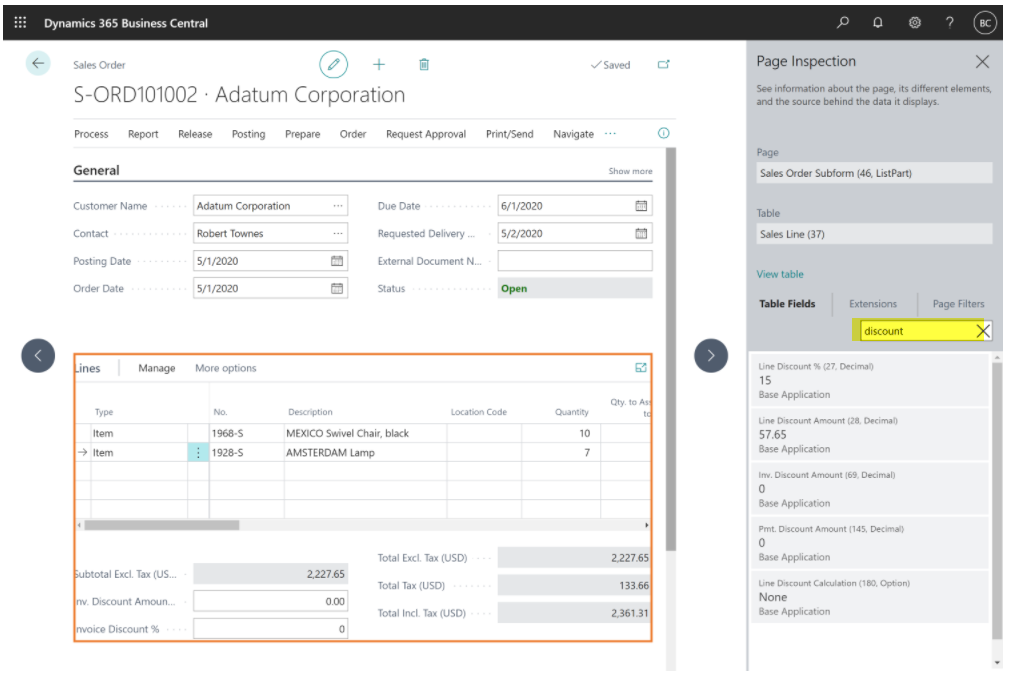Open the help question mark
The height and width of the screenshot is (673, 1022).
coord(950,23)
